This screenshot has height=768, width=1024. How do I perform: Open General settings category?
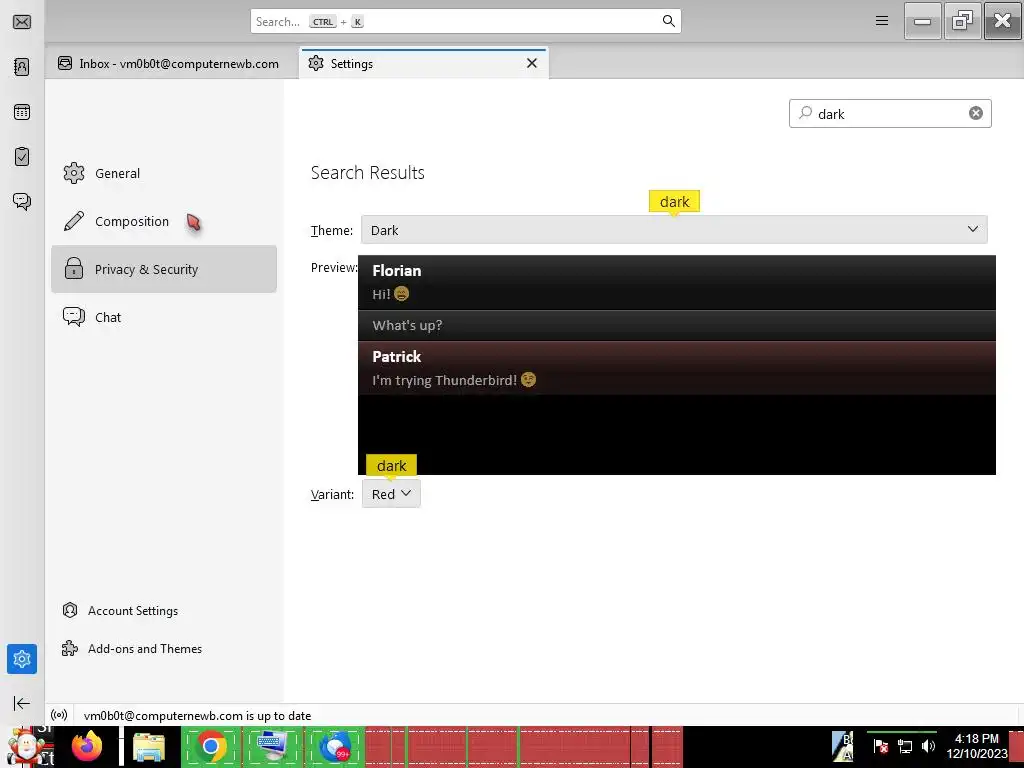164,173
